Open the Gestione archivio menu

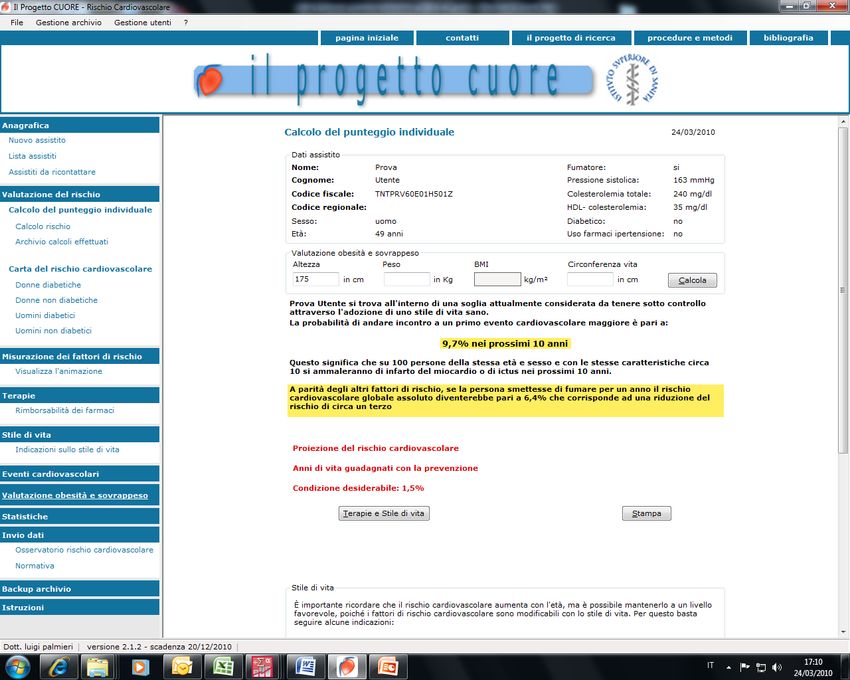tap(68, 22)
